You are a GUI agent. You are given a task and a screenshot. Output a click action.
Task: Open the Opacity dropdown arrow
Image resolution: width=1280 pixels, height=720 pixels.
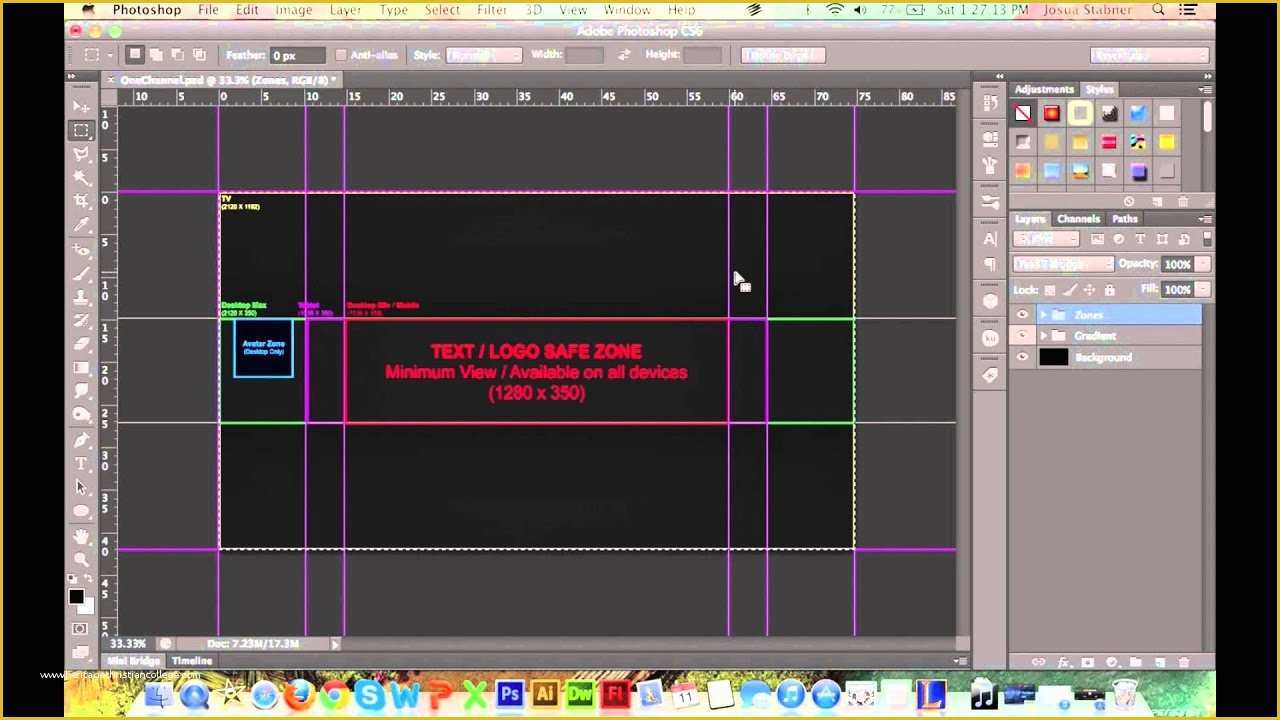1203,264
